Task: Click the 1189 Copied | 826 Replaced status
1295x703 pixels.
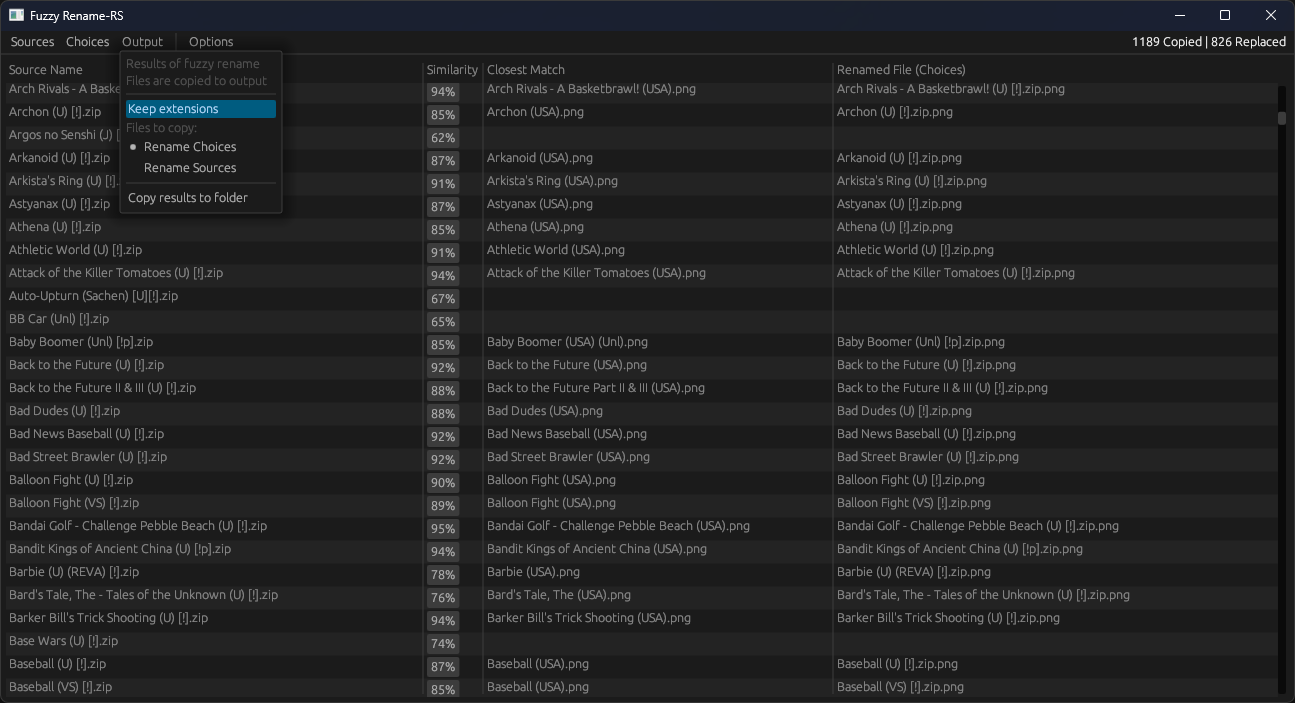Action: point(1209,42)
